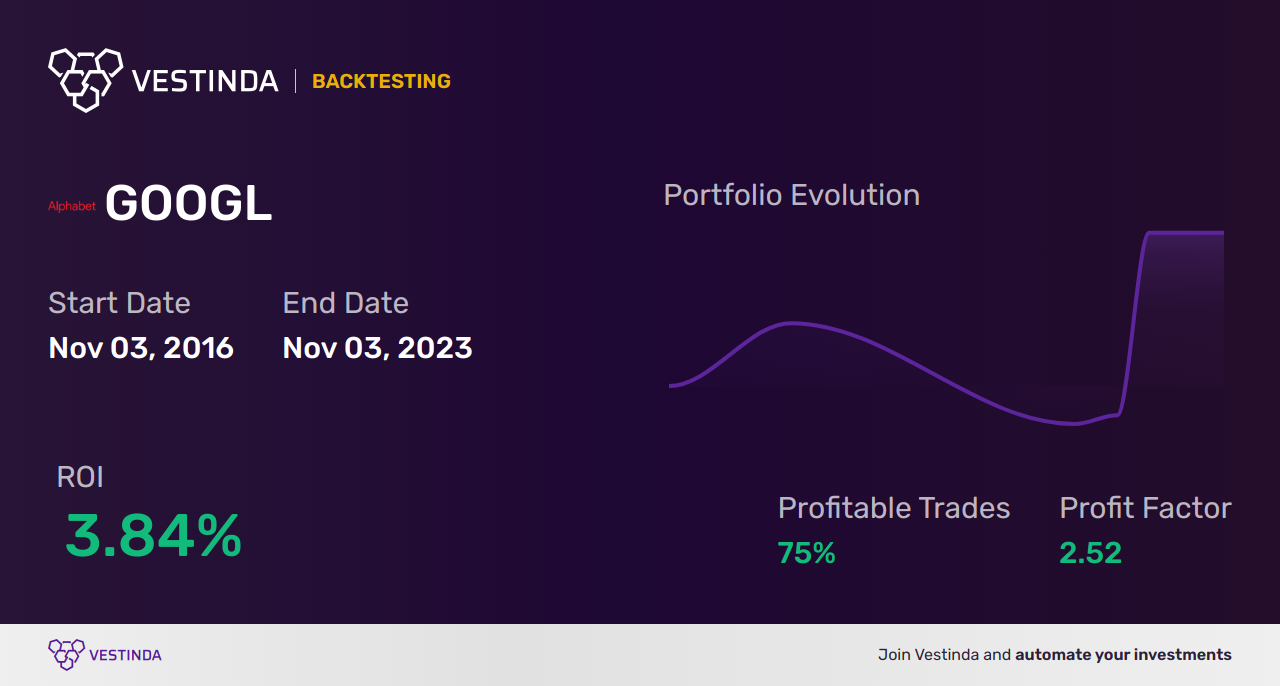
Task: Select the Start Date label
Action: pos(119,303)
